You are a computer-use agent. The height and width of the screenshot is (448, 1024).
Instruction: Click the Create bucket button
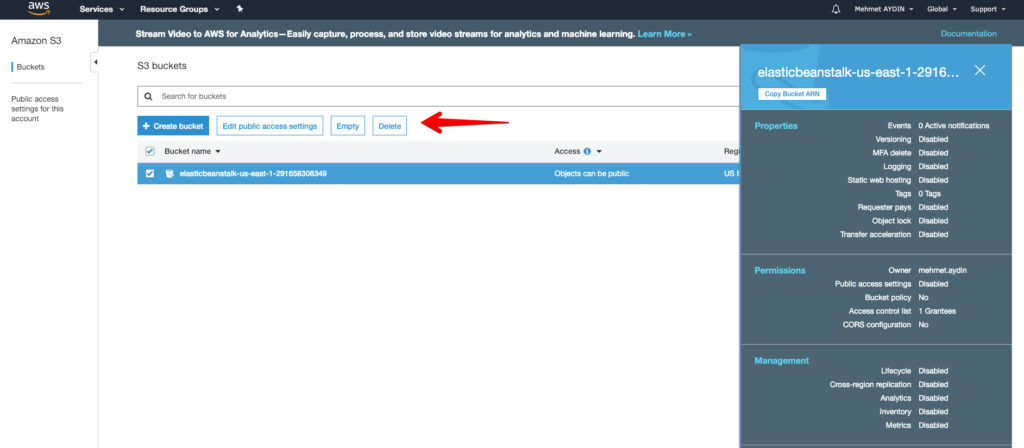click(173, 126)
